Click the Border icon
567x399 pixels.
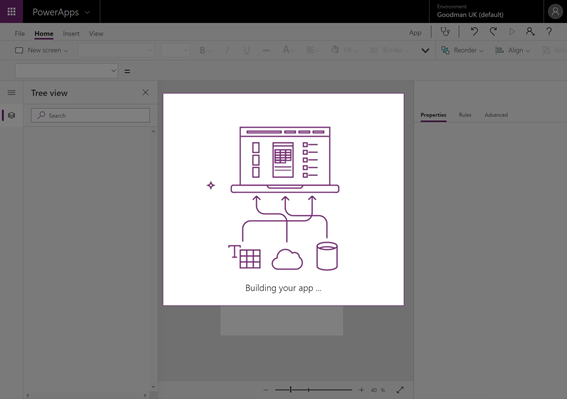[374, 50]
